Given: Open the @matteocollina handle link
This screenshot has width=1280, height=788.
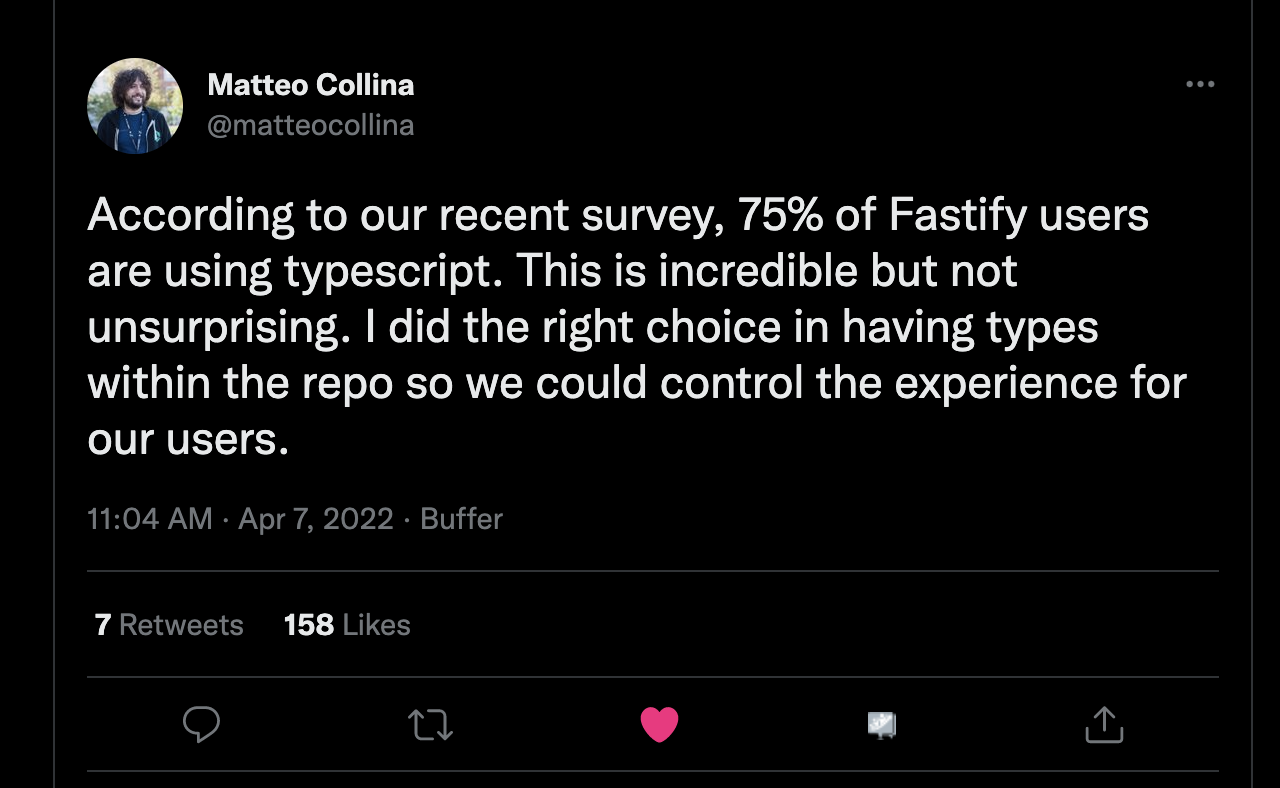Looking at the screenshot, I should tap(310, 125).
